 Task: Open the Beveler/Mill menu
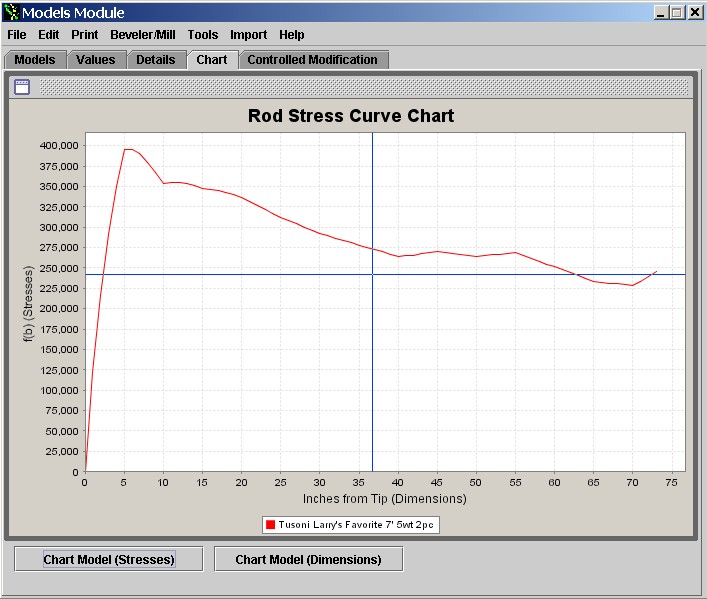click(143, 34)
